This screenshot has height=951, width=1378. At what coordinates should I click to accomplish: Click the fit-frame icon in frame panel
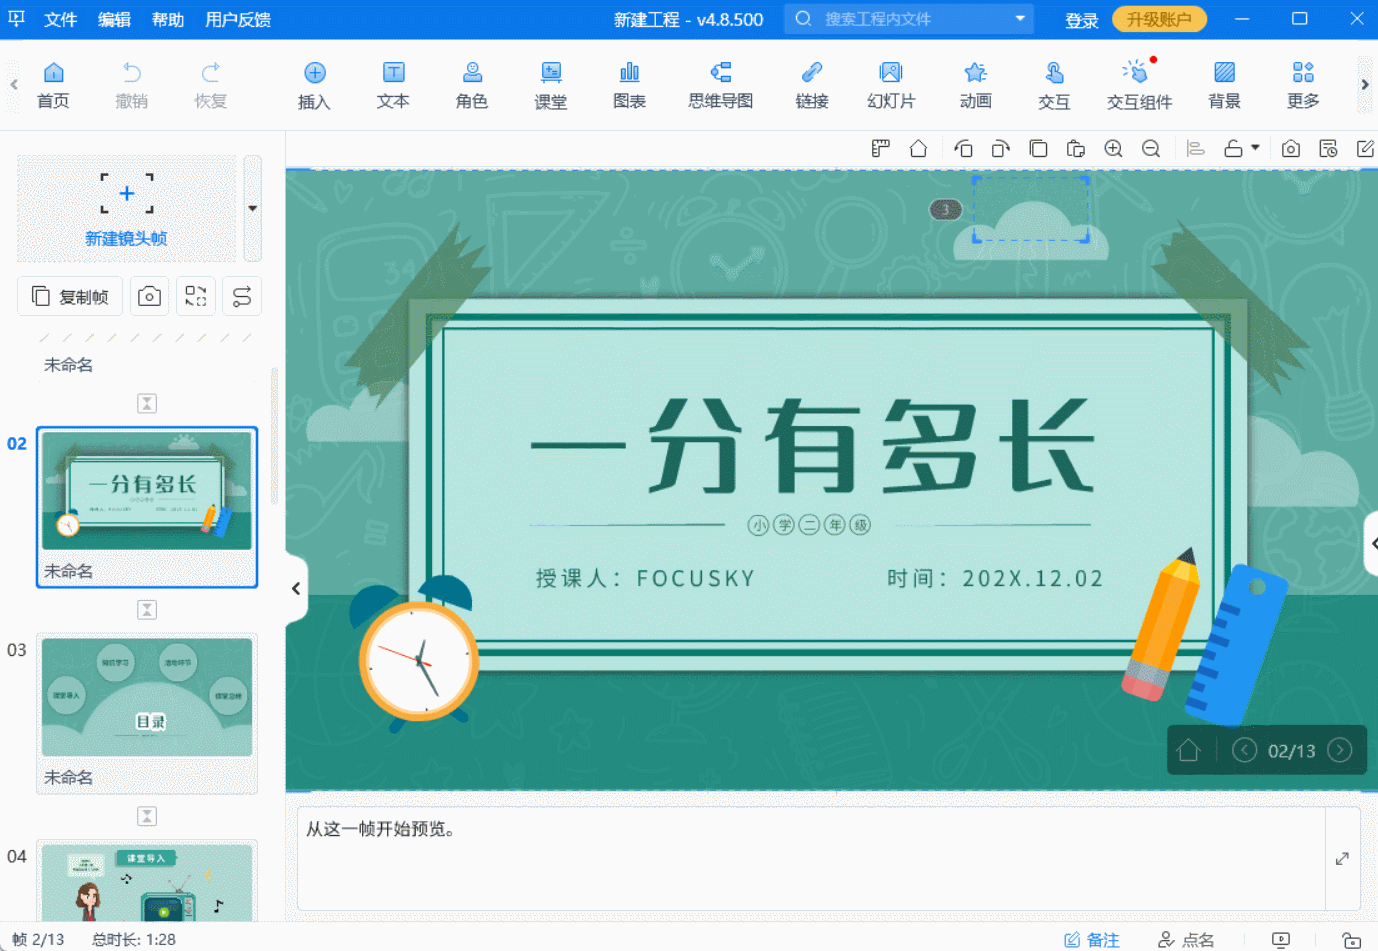click(196, 296)
